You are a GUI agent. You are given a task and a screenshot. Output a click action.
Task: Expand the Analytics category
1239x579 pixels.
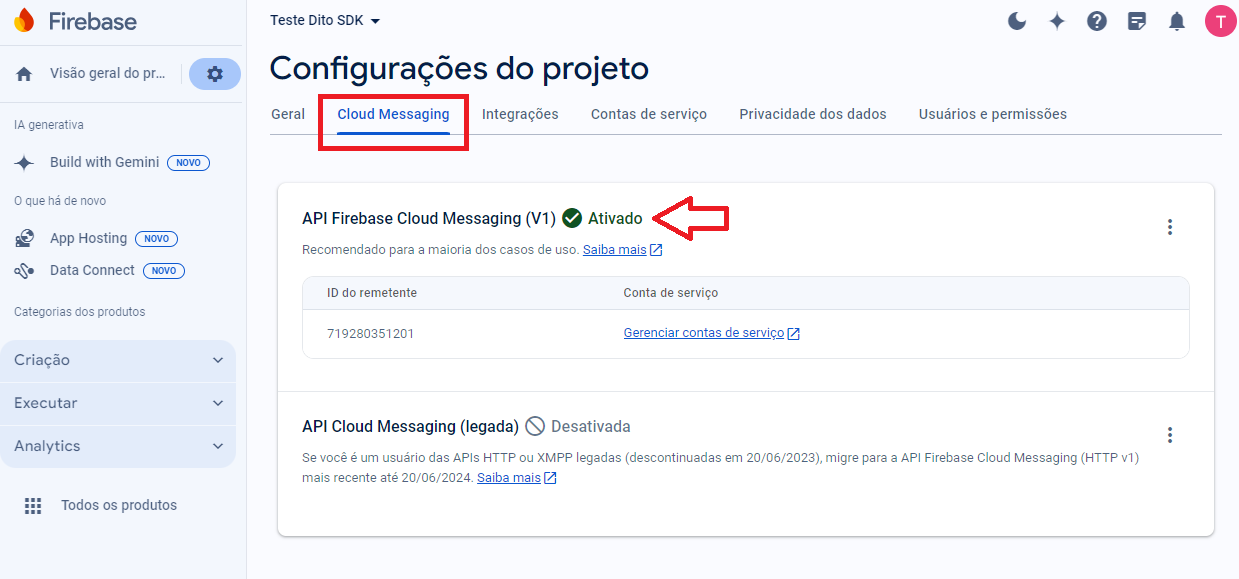click(x=119, y=446)
